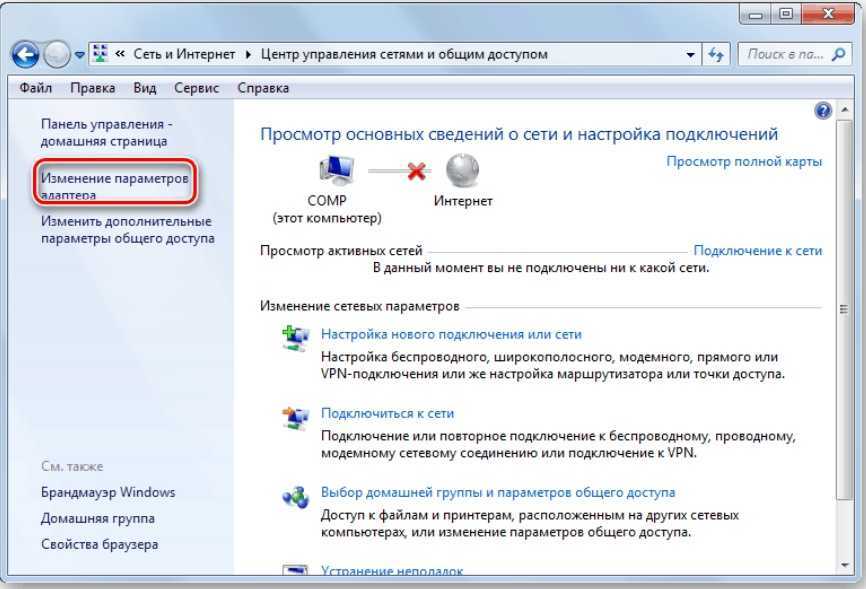Close the window with red X
Viewport: 866px width, 589px height.
pyautogui.click(x=827, y=14)
